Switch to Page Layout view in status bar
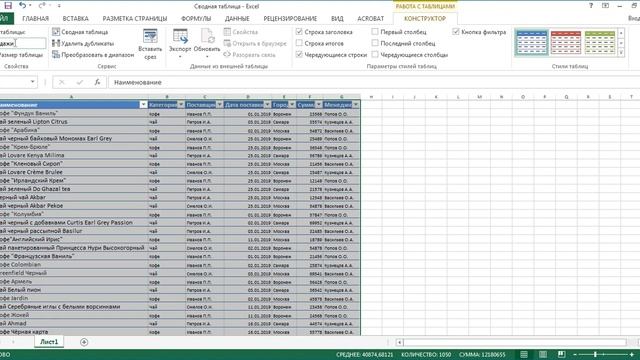 point(543,354)
